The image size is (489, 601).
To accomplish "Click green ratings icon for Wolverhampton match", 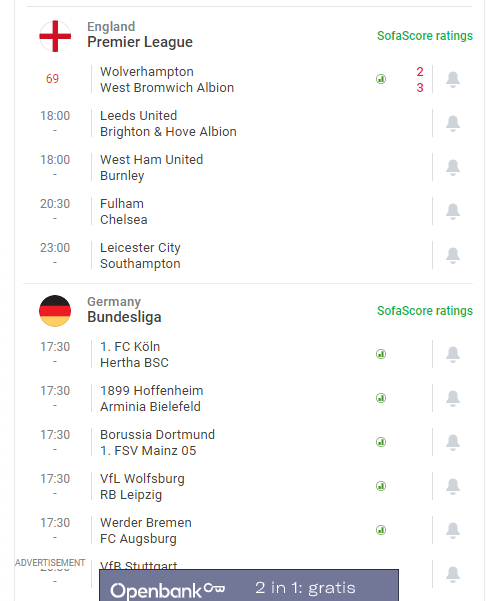I will pyautogui.click(x=381, y=79).
